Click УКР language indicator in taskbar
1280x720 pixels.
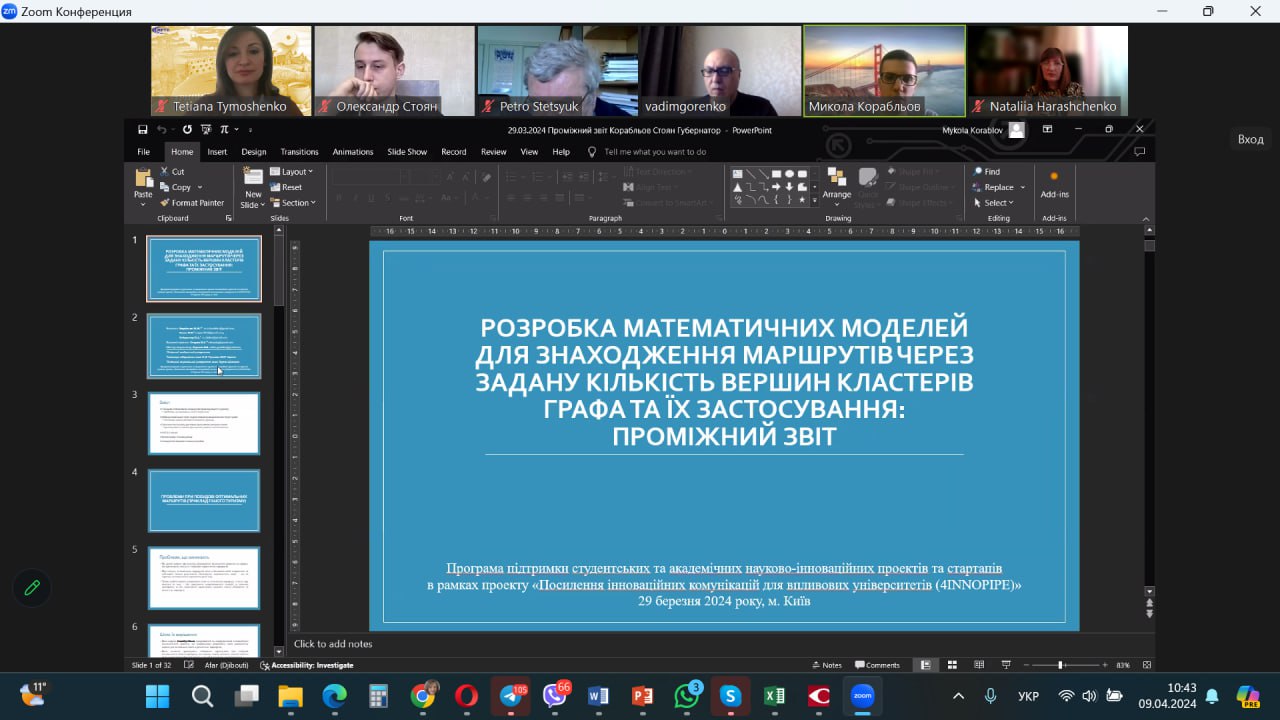click(1028, 696)
